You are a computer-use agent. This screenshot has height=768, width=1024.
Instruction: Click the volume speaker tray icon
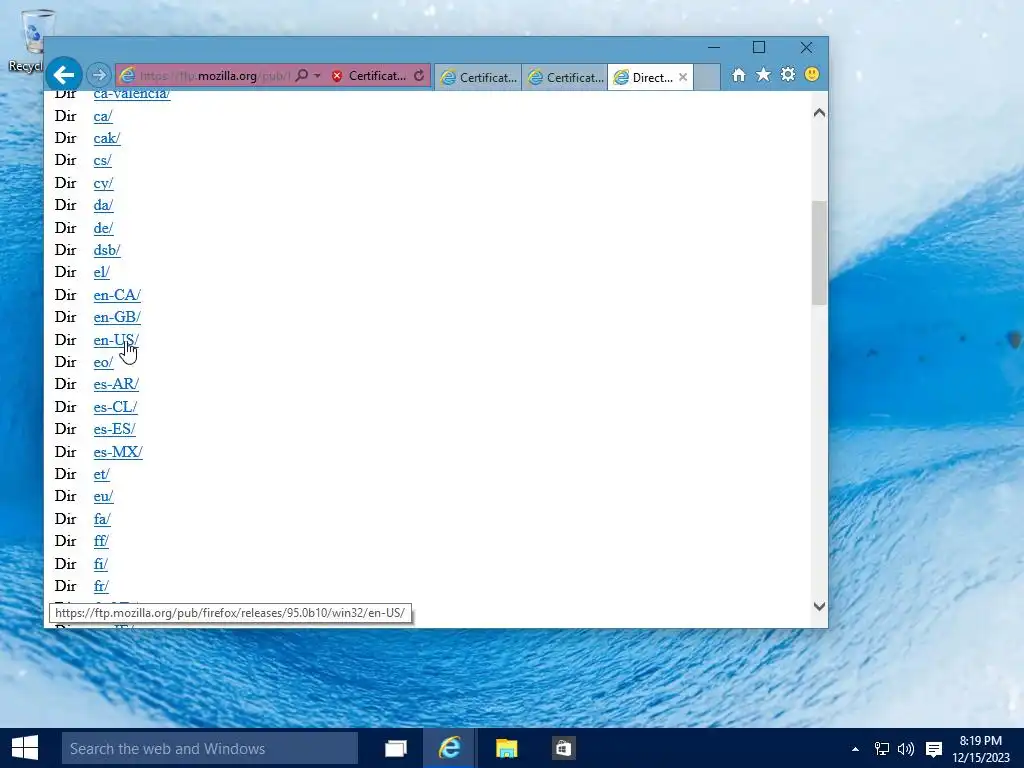click(x=906, y=749)
